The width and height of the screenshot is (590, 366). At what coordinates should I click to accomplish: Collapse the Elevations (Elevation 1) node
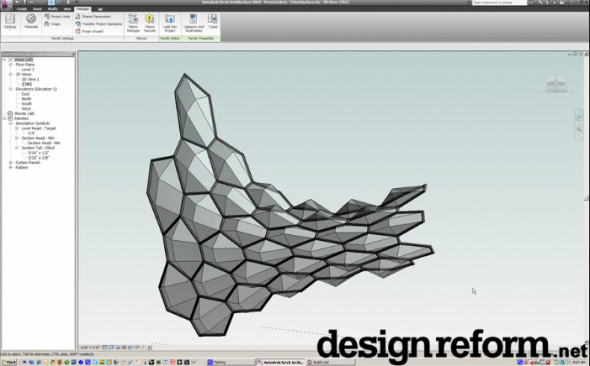point(11,89)
